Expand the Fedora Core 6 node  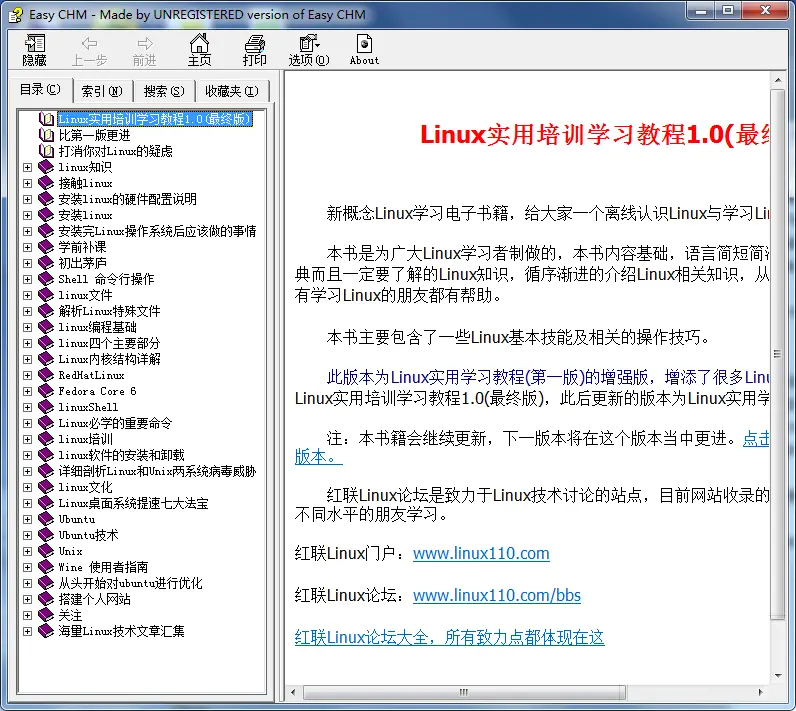click(x=27, y=391)
